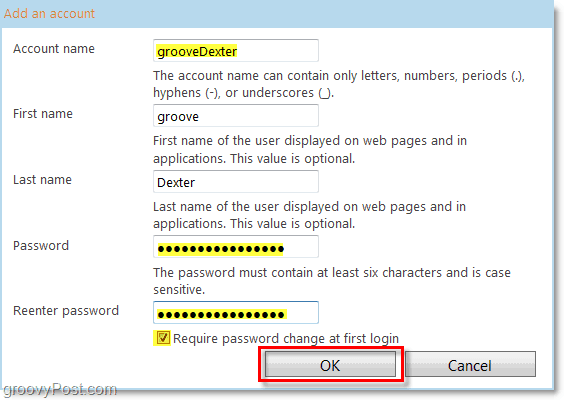Focus the First name input box
This screenshot has height=400, width=564.
(x=236, y=116)
